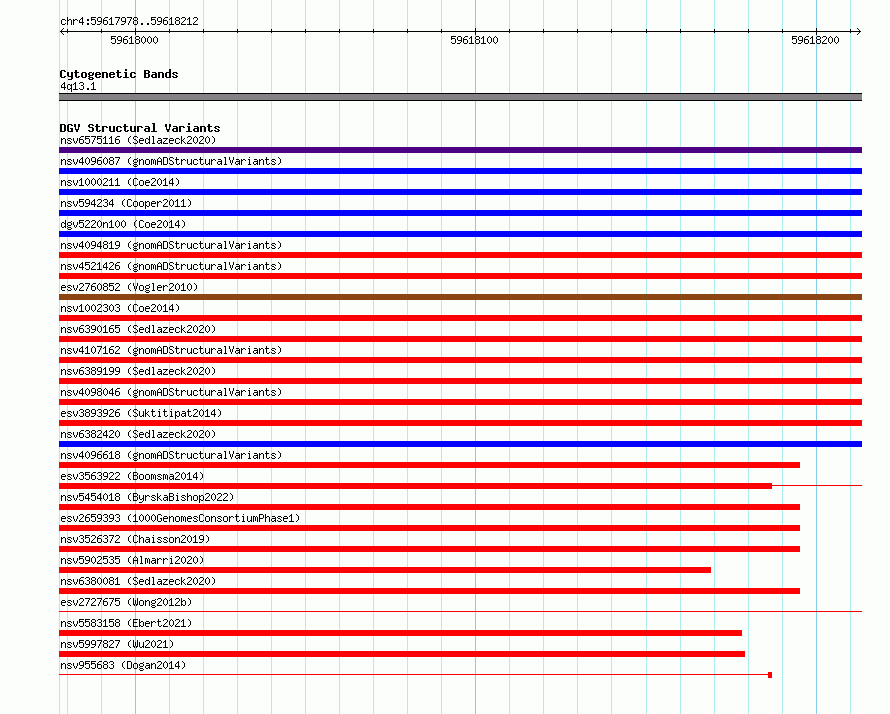Select the gray 4q13.1 cytogenetic band bar
The height and width of the screenshot is (714, 890).
tap(460, 97)
